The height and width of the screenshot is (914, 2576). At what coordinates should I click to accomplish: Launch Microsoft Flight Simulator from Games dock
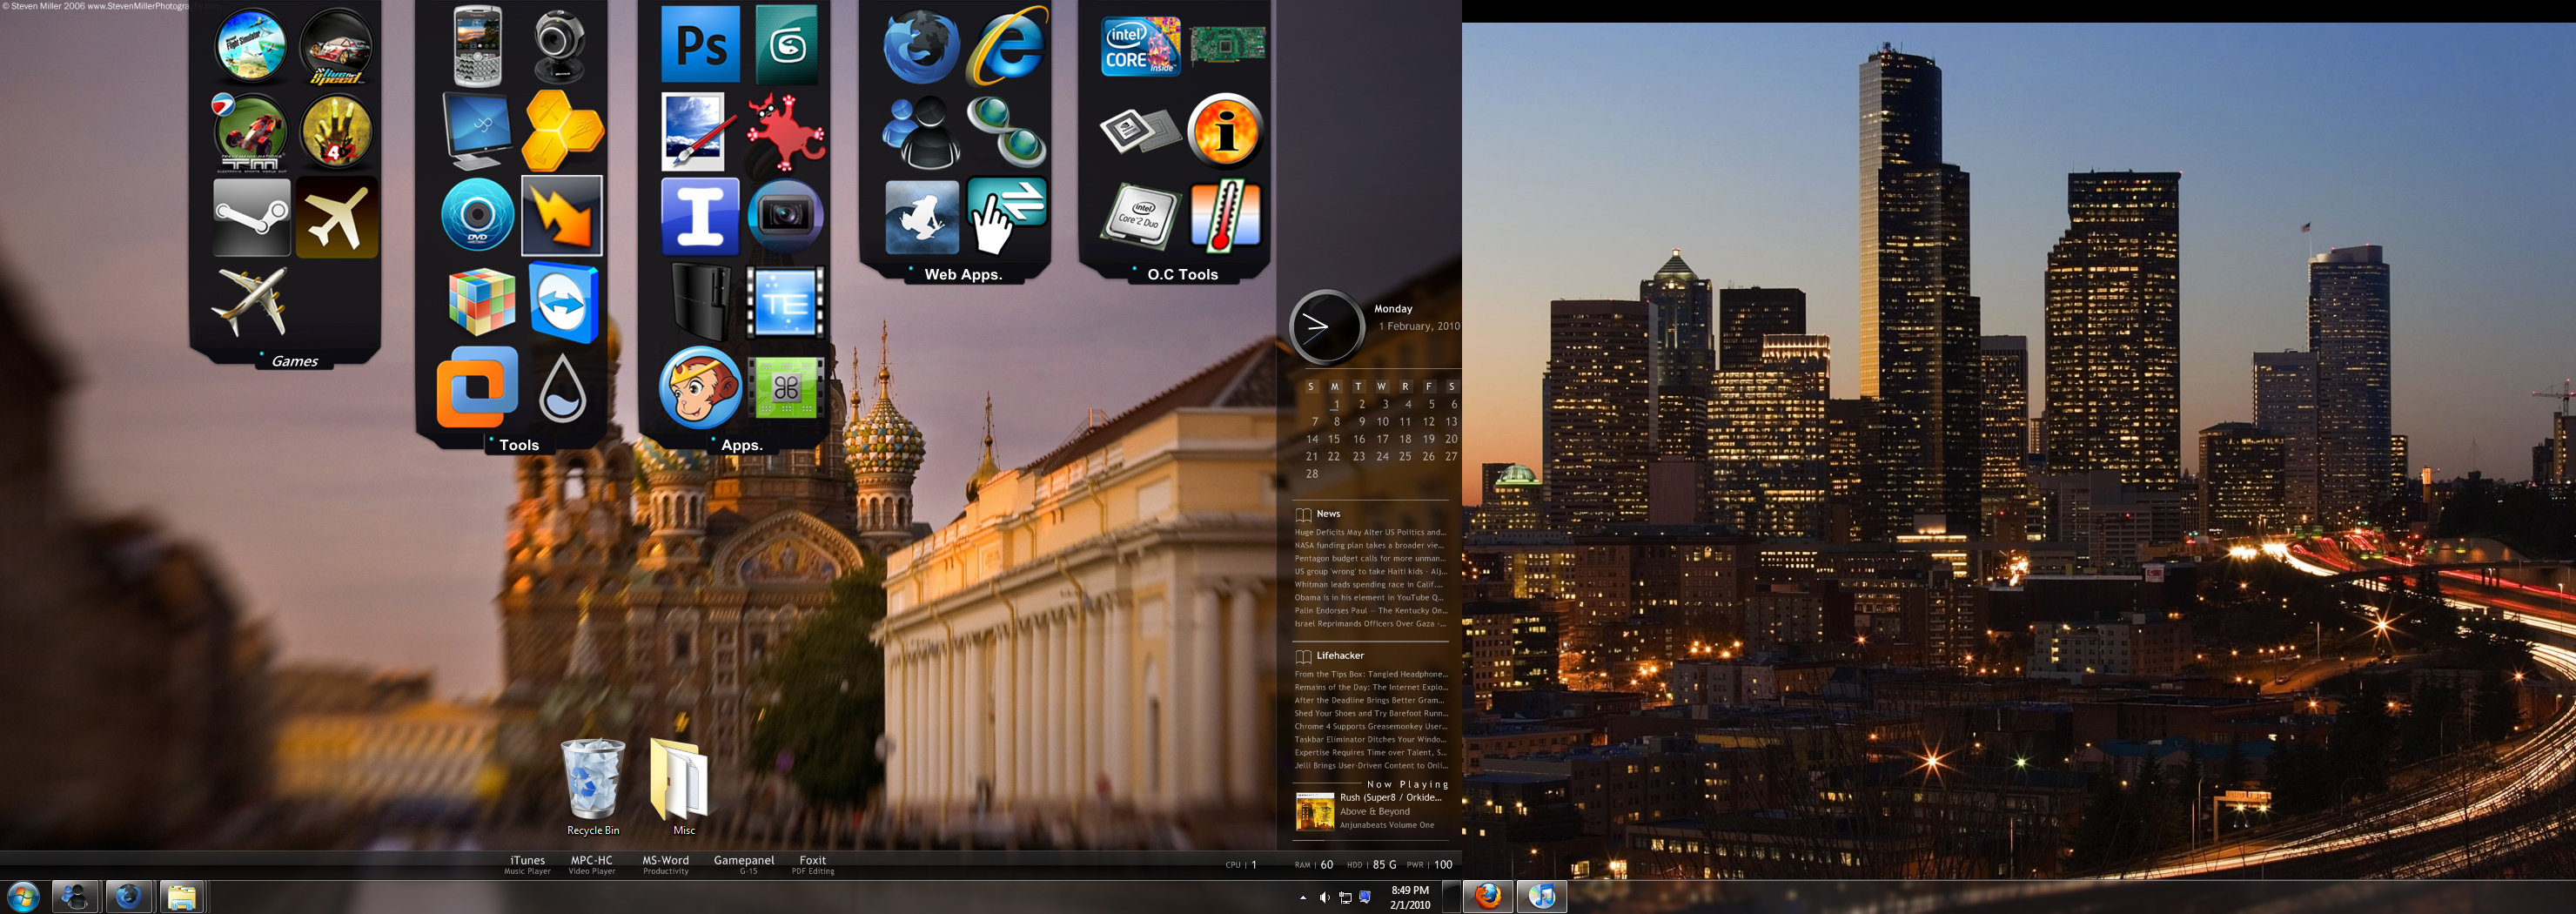point(250,46)
